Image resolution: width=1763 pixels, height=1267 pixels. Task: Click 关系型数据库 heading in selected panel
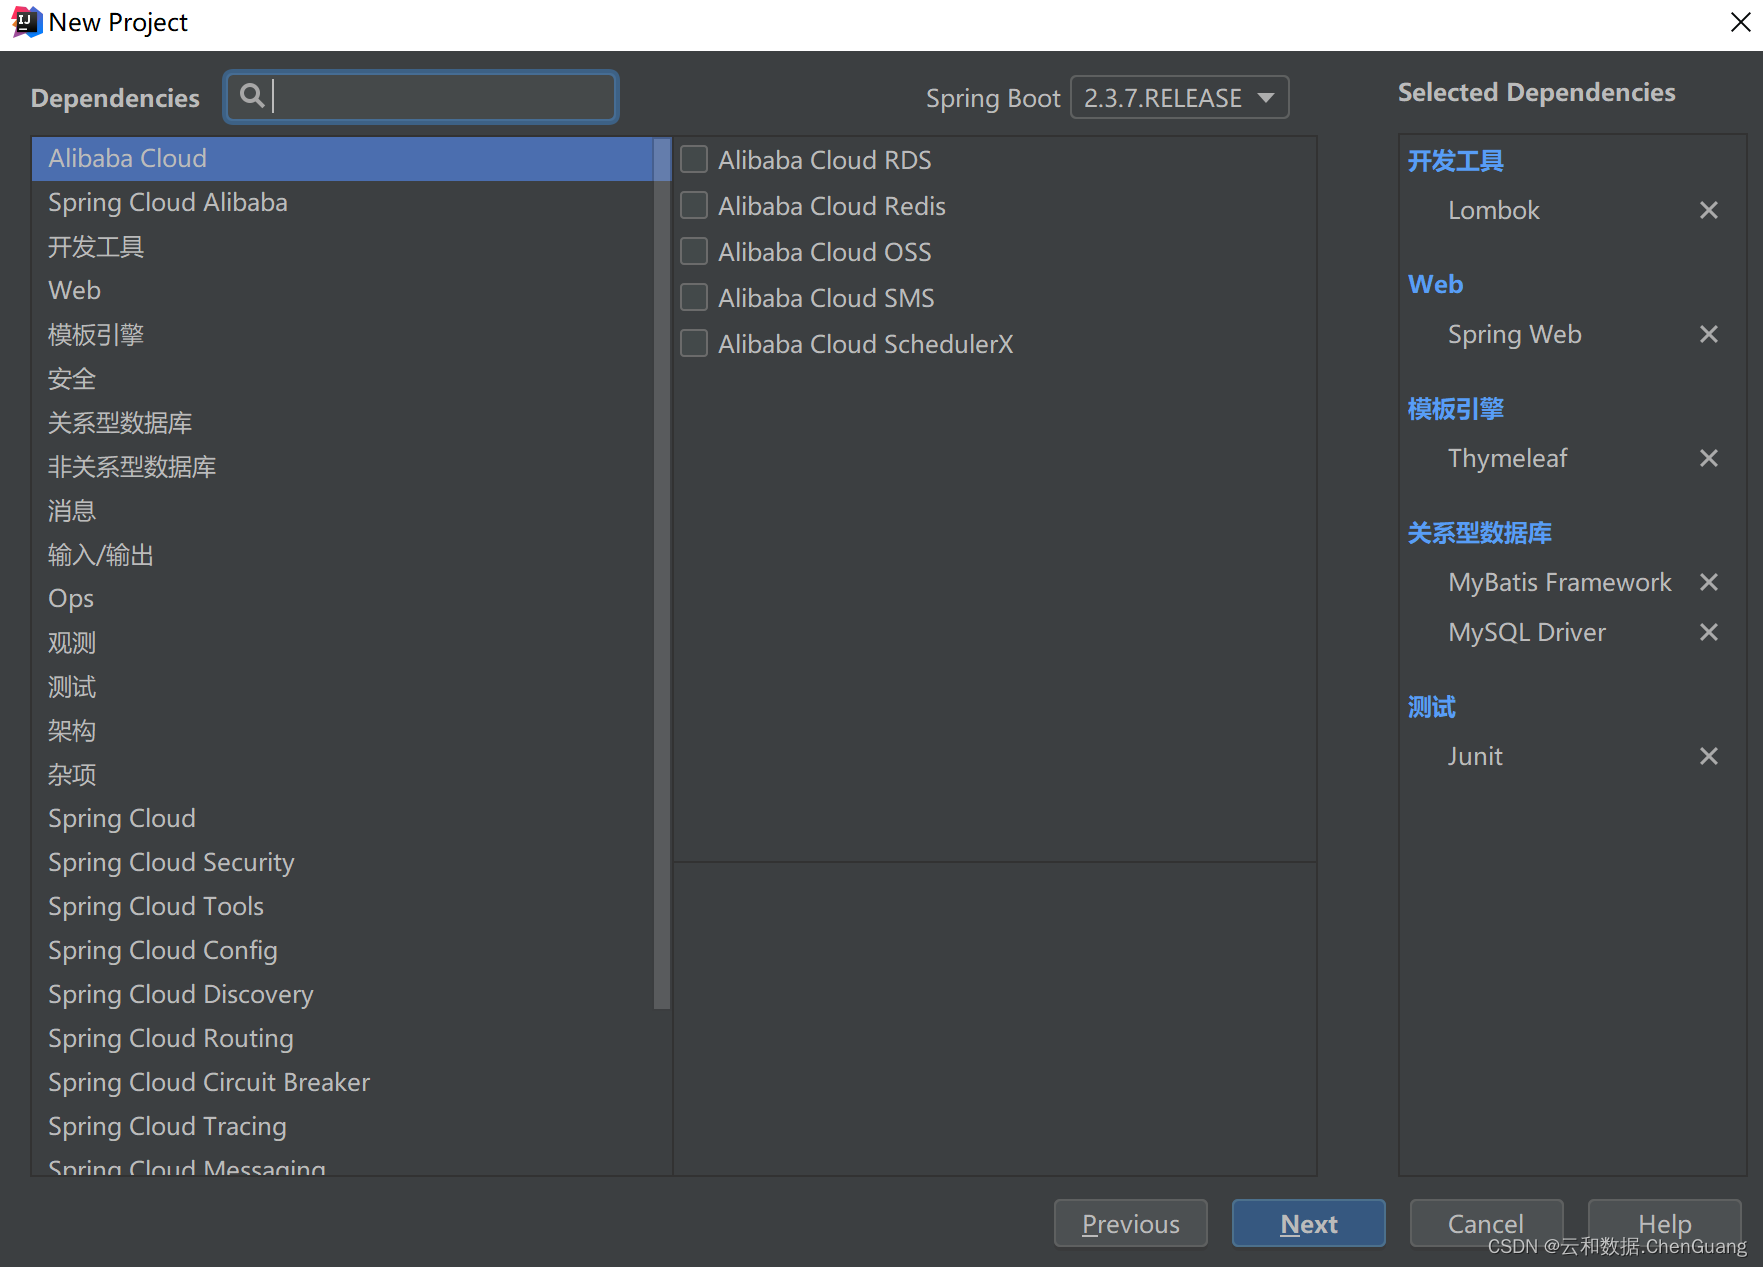(1479, 533)
